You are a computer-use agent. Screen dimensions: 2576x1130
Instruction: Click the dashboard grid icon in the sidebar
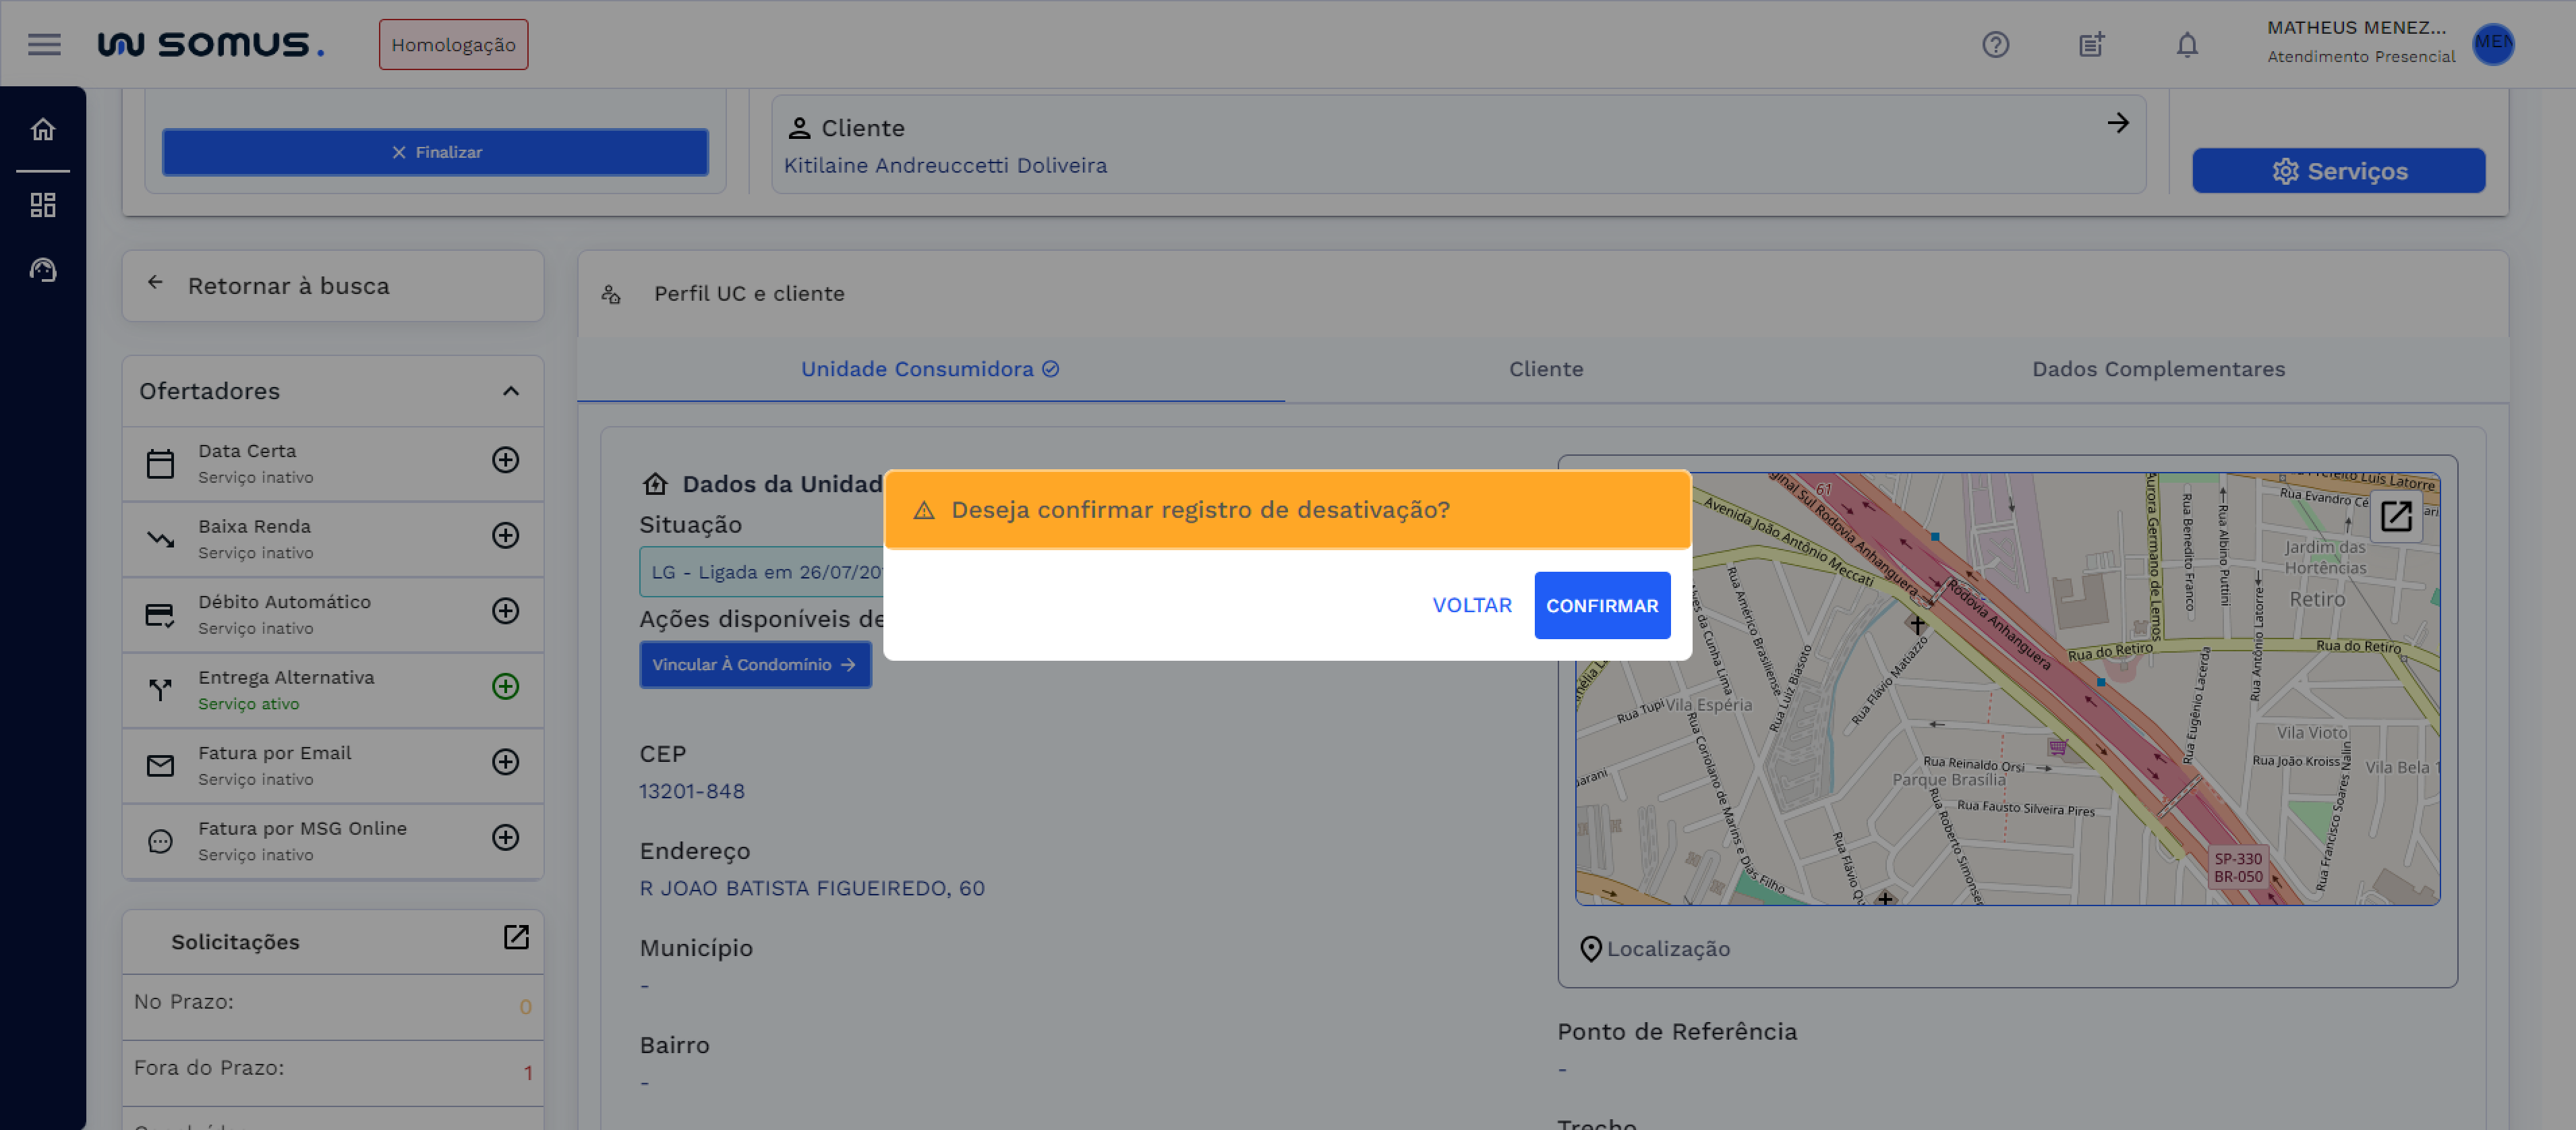coord(43,204)
